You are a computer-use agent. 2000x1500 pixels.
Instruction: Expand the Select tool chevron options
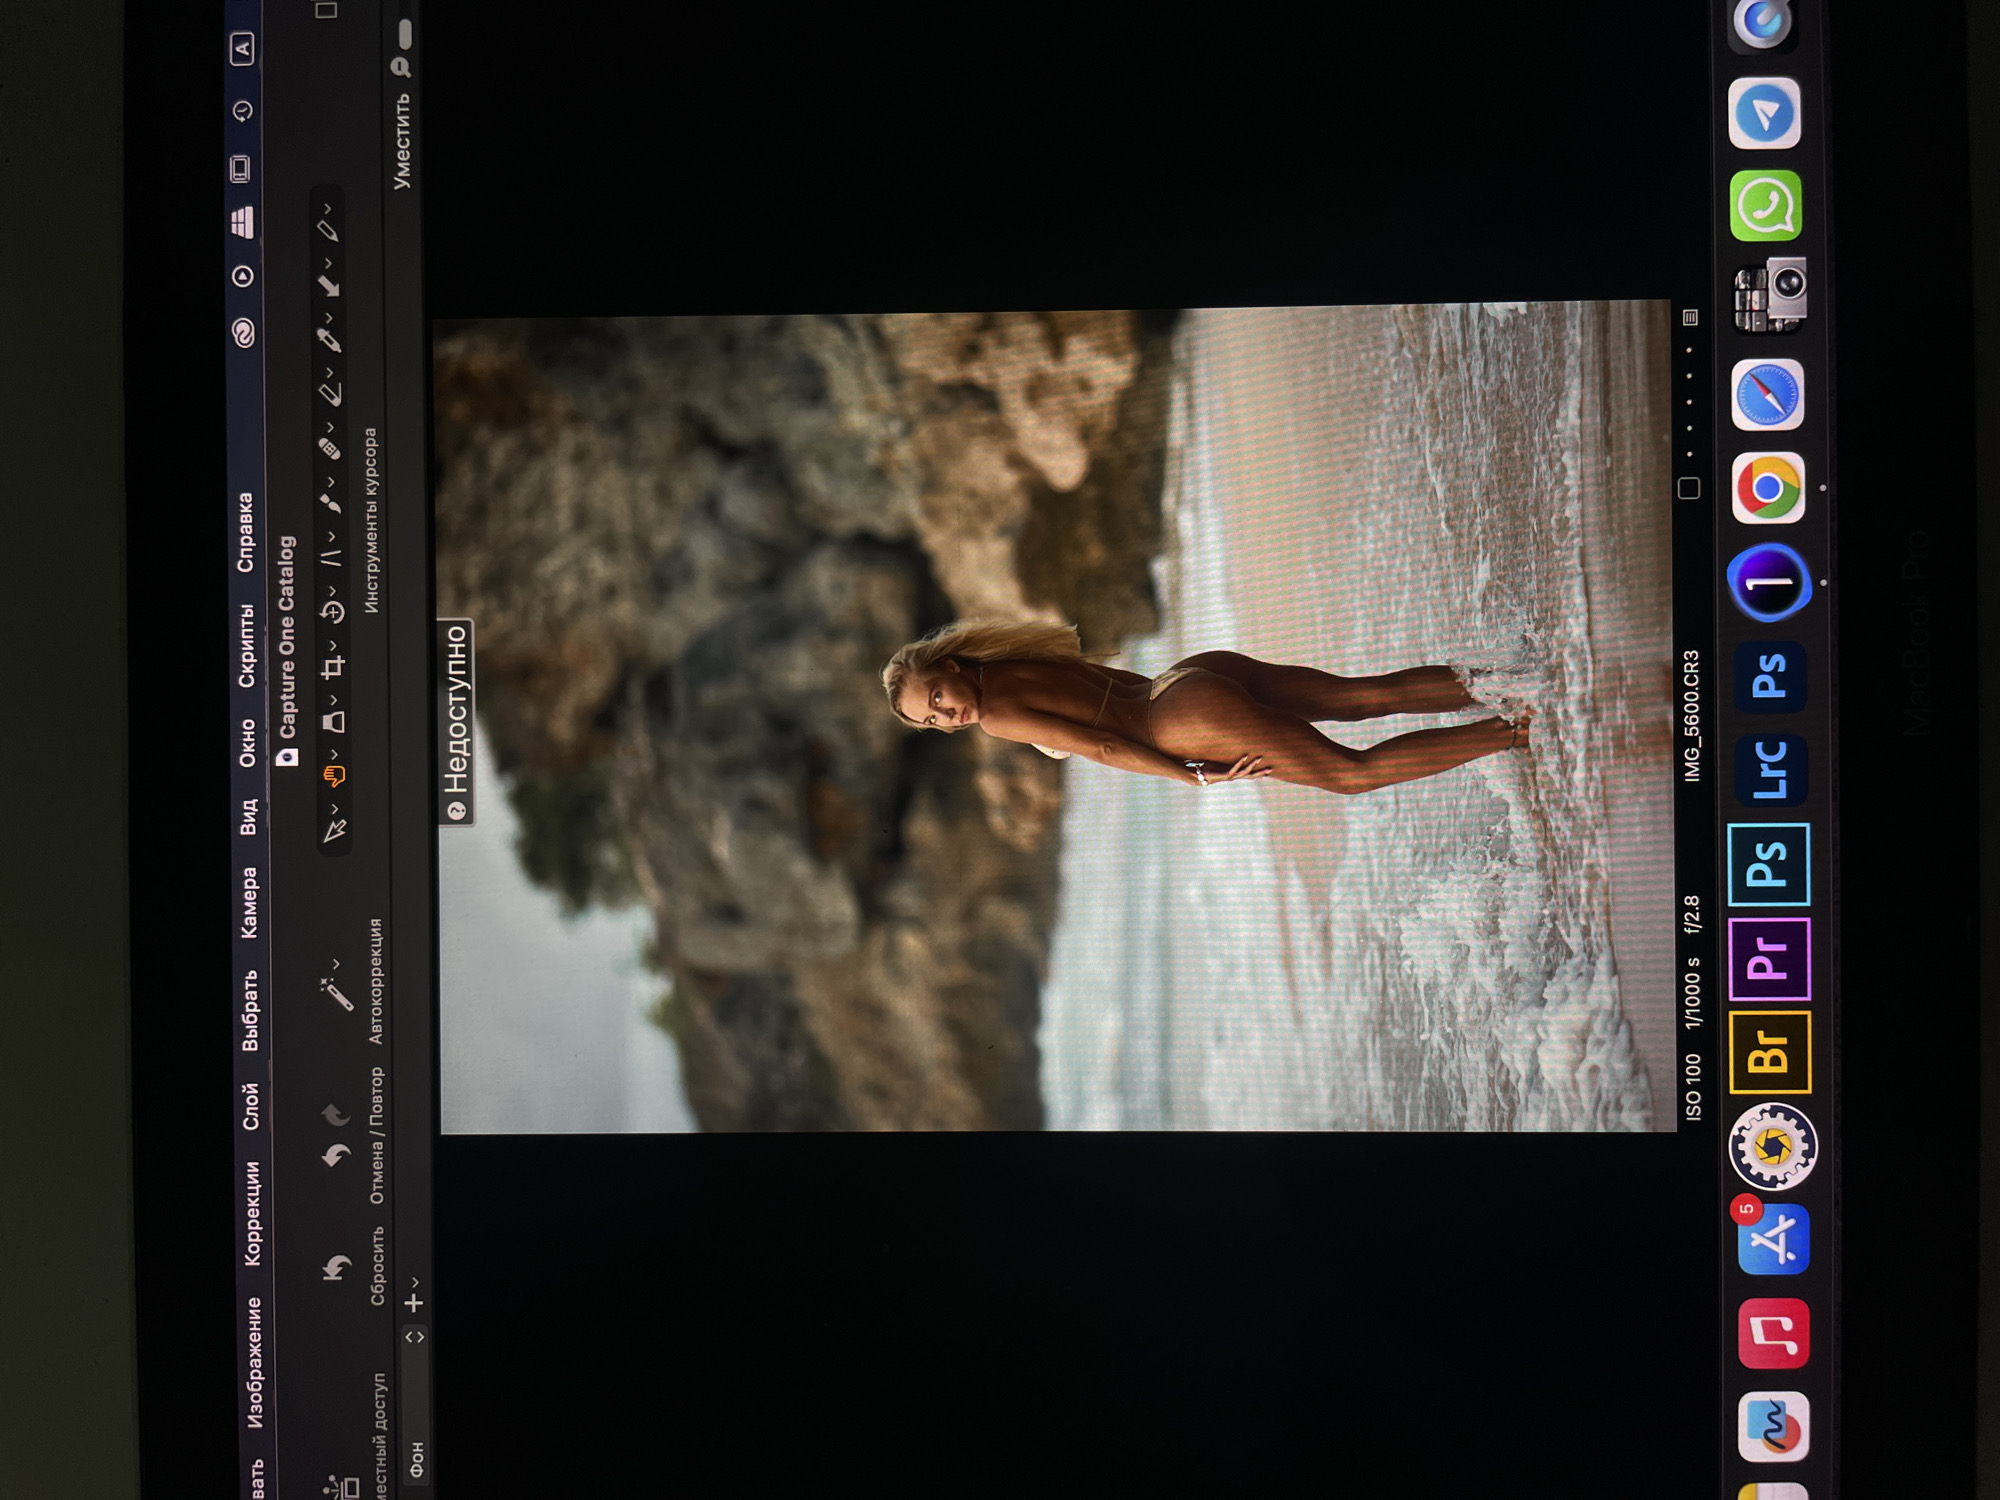pos(332,808)
